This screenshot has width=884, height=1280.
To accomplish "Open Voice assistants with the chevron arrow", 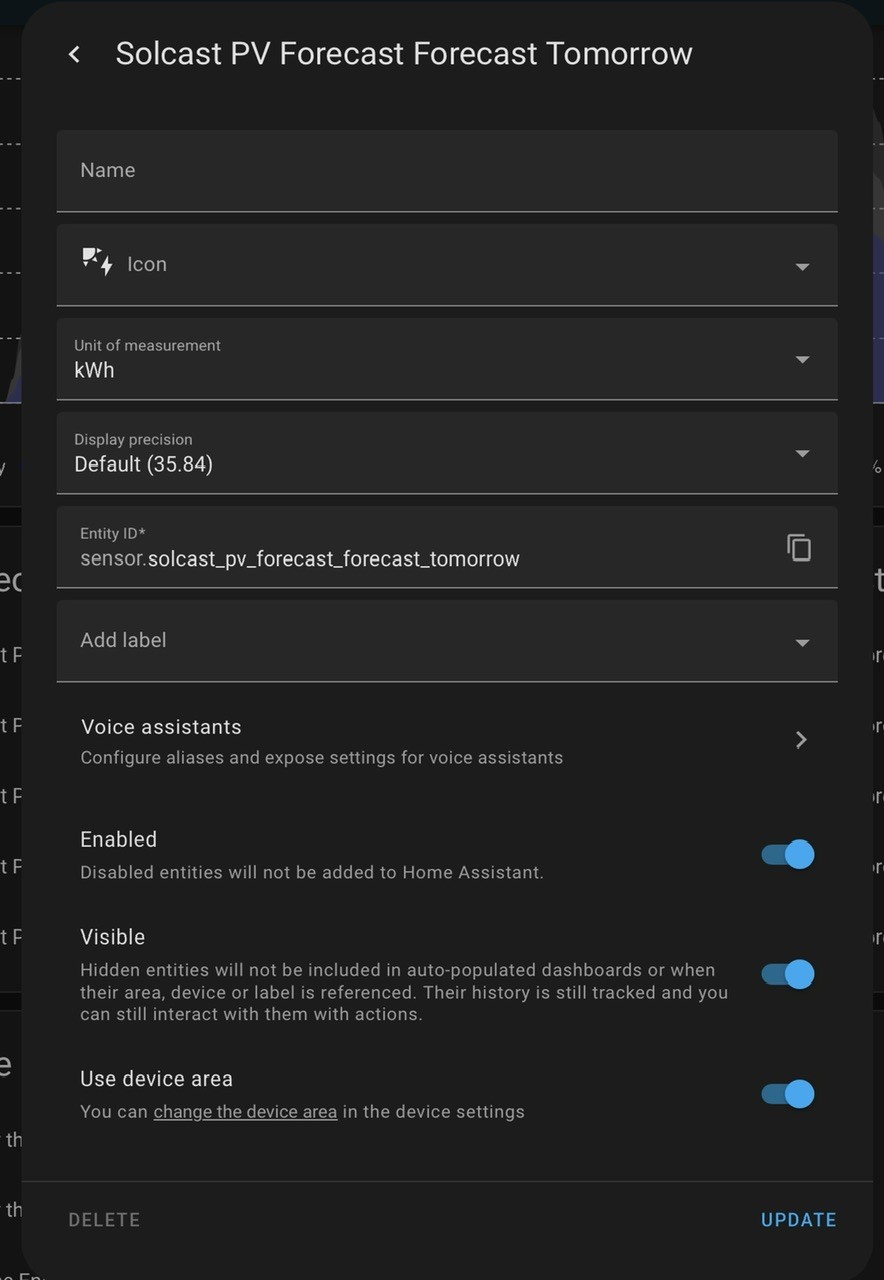I will [801, 740].
